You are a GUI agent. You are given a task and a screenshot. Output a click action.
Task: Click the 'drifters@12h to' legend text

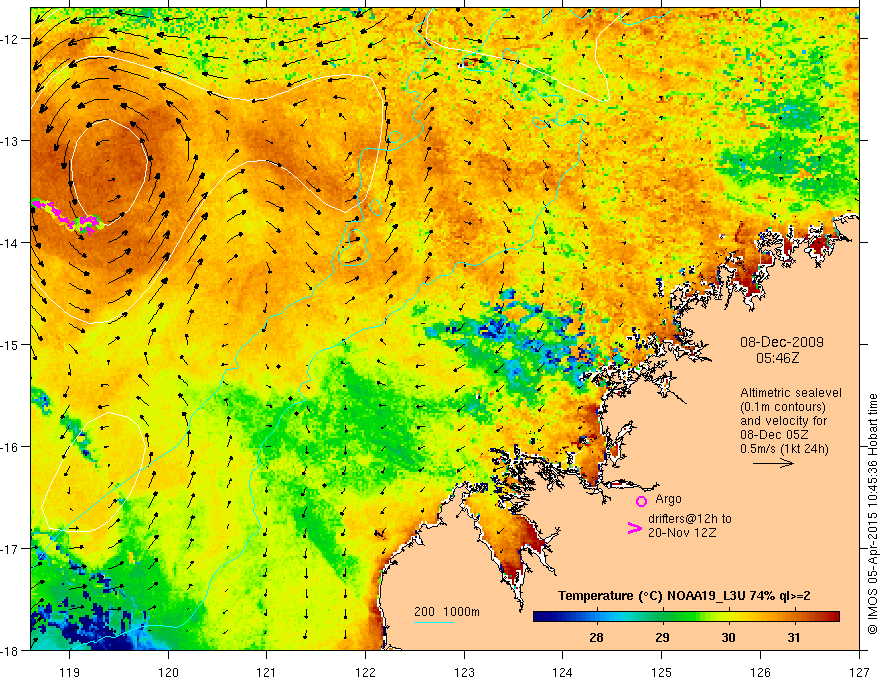pyautogui.click(x=690, y=519)
